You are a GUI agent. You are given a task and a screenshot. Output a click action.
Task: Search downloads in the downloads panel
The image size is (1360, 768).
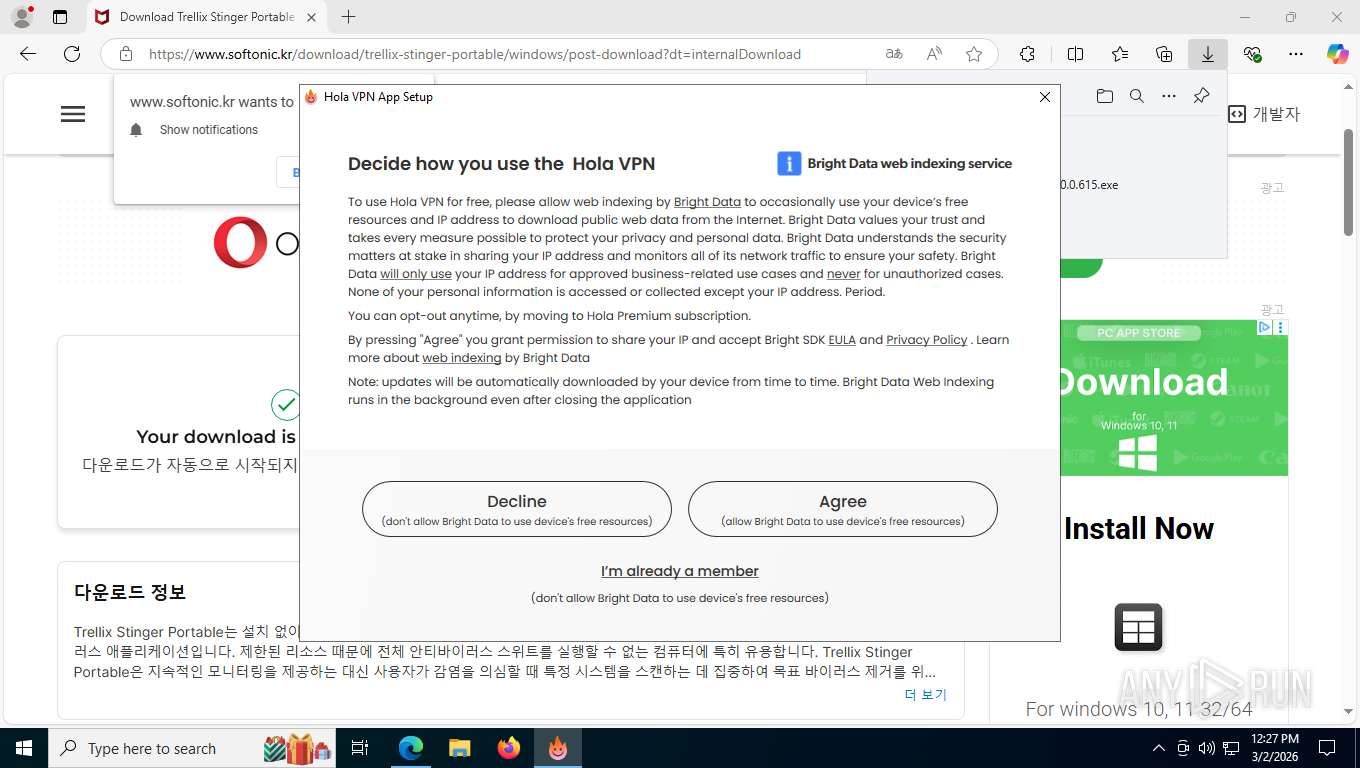point(1136,96)
